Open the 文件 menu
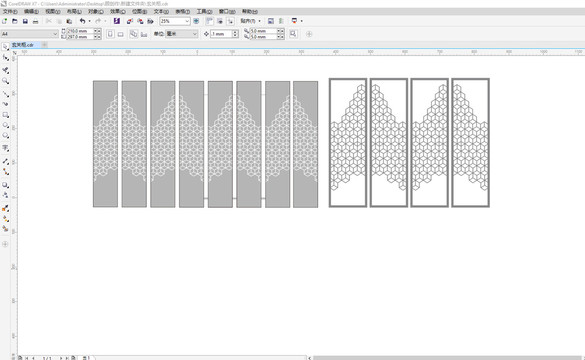 pos(10,12)
